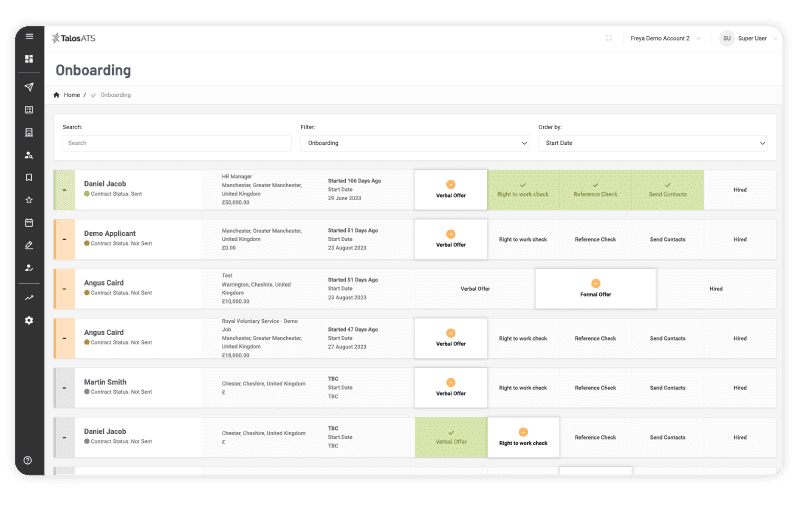The image size is (800, 510).
Task: Collapse the Martin Smith row
Action: (64, 388)
